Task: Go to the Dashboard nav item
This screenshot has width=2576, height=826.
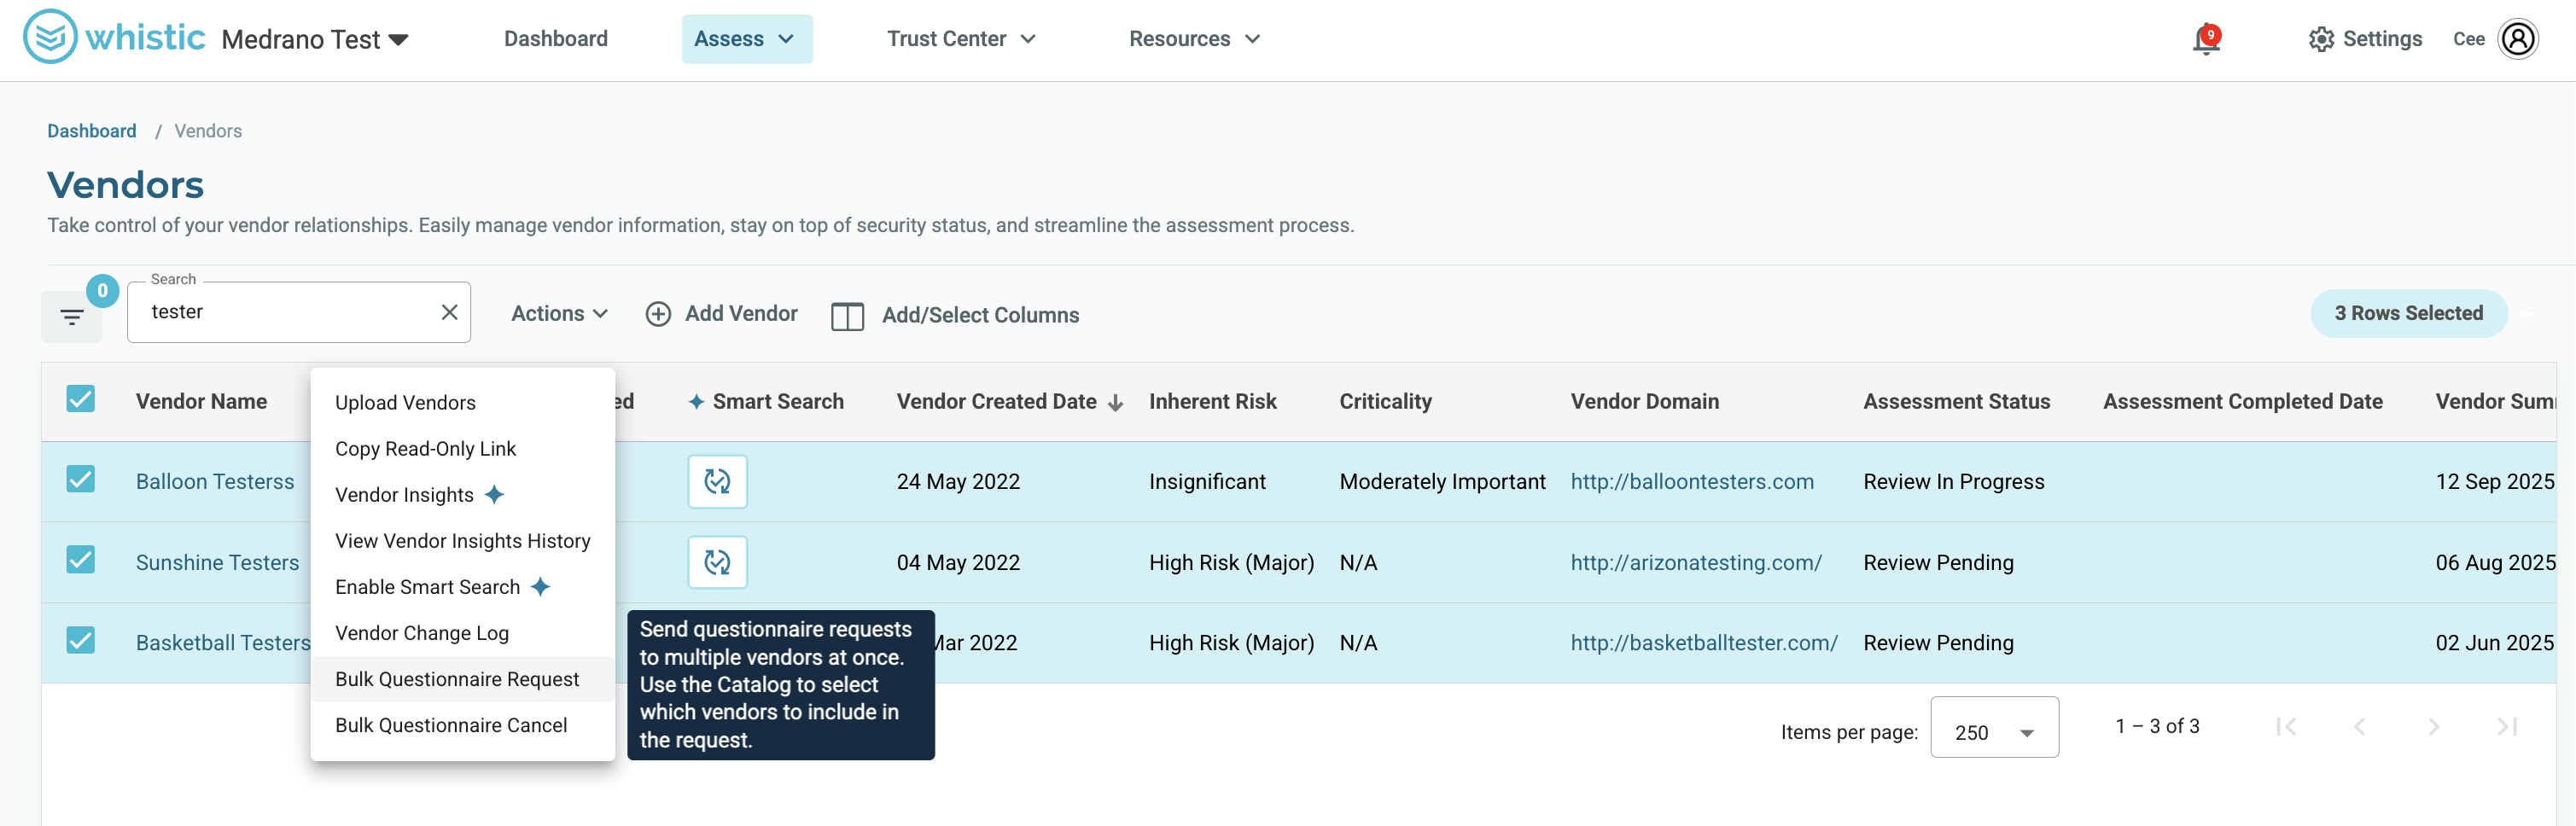Action: [x=556, y=39]
